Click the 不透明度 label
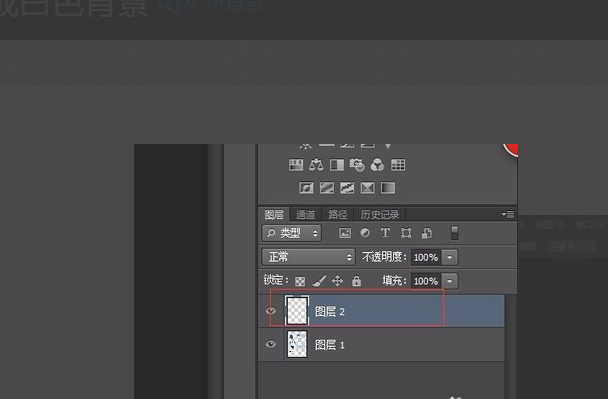 [384, 257]
